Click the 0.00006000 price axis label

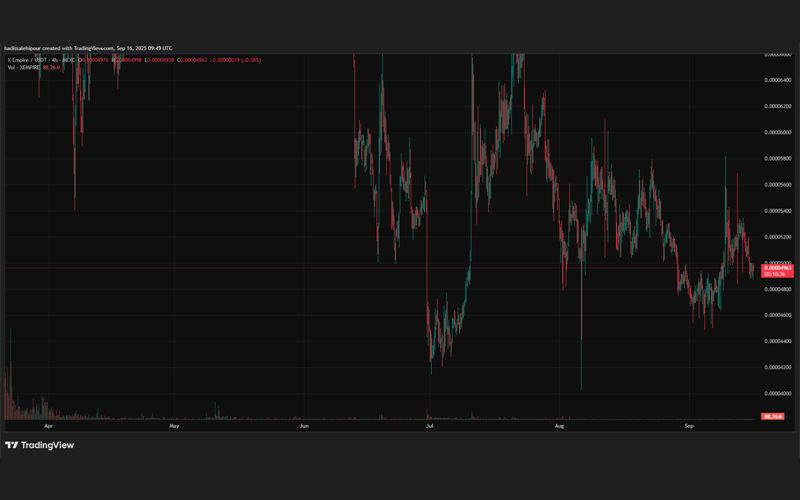coord(778,132)
